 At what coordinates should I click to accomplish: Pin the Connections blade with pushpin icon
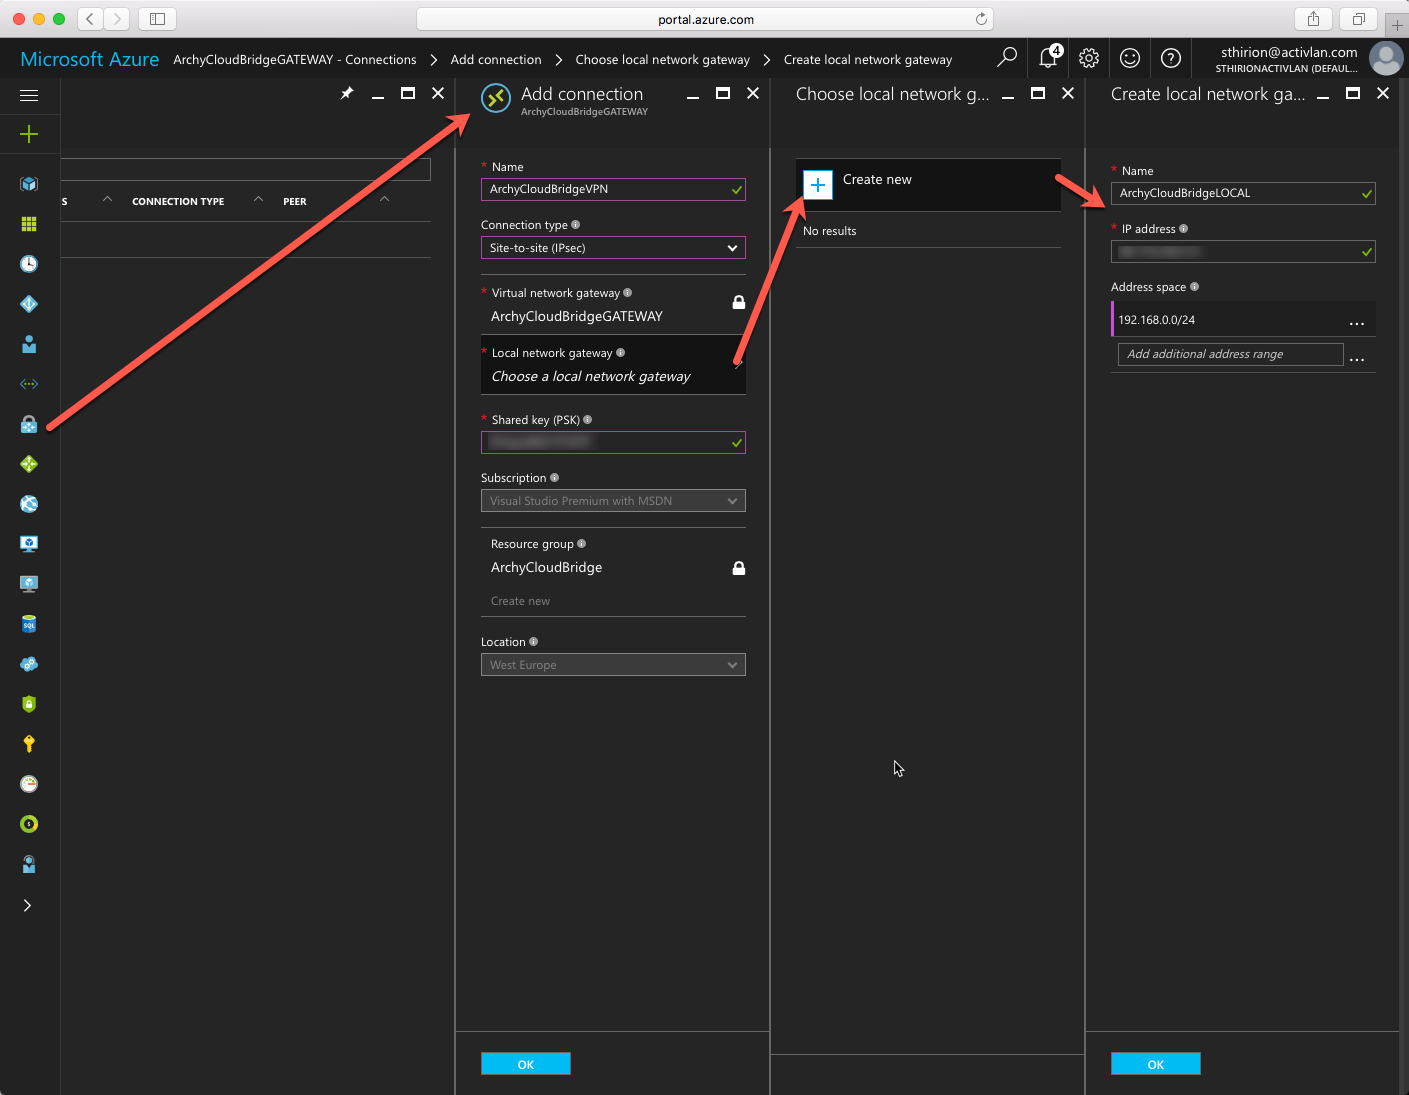[347, 93]
